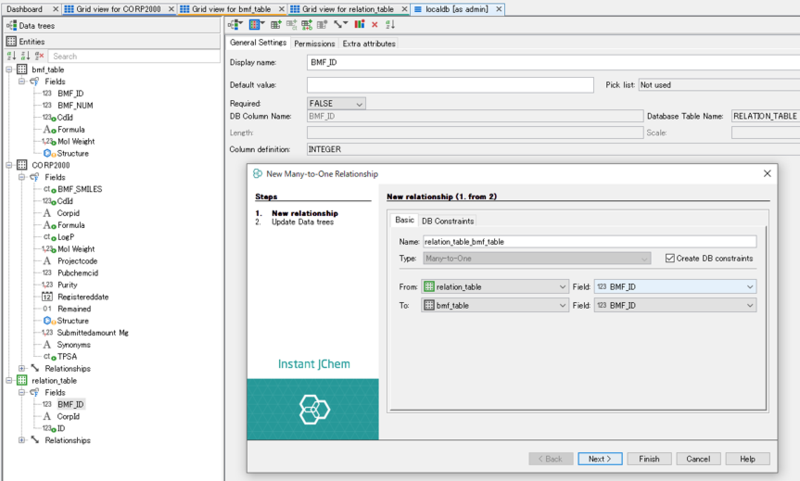Sort entities ascending in left panel
The image size is (800, 481).
point(11,56)
